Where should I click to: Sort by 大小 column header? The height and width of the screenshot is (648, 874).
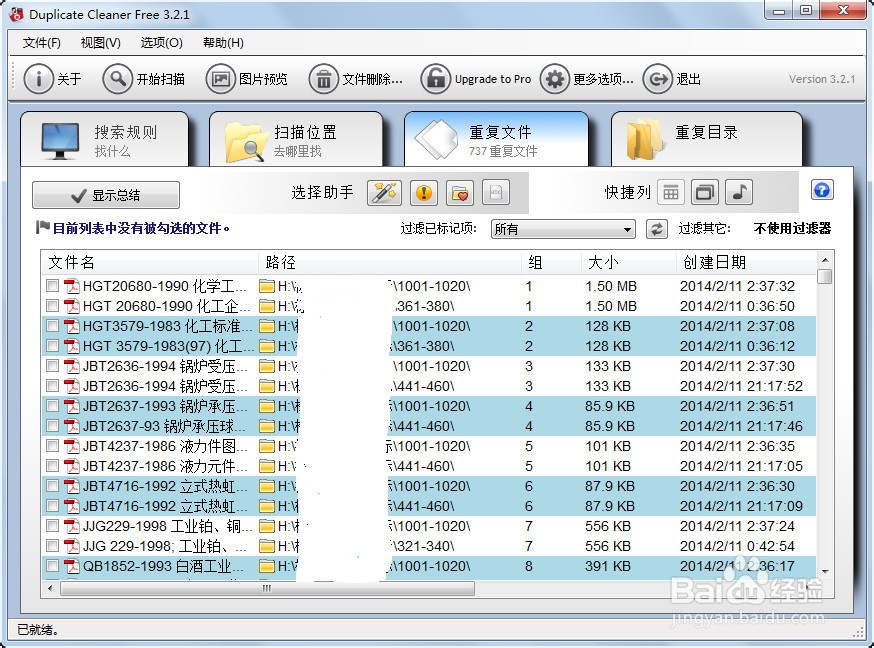point(628,262)
